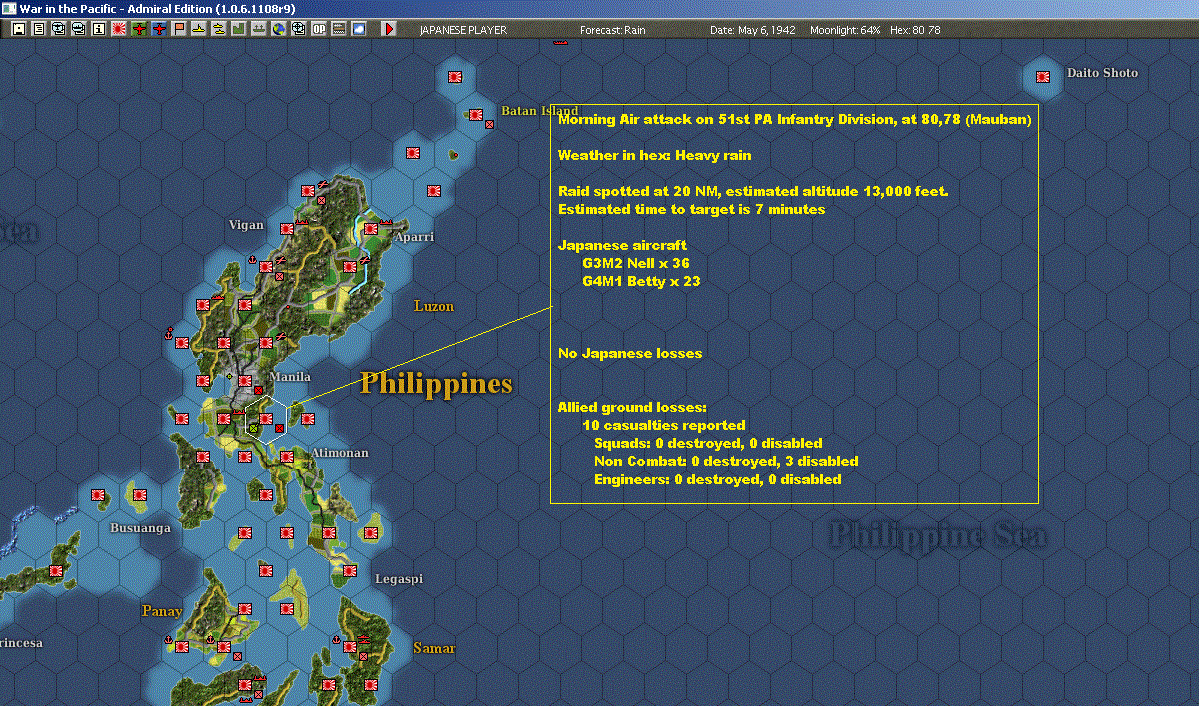Screen dimensions: 1199x706
Task: Click the 'Hex: 80 78' status text
Action: (x=915, y=30)
